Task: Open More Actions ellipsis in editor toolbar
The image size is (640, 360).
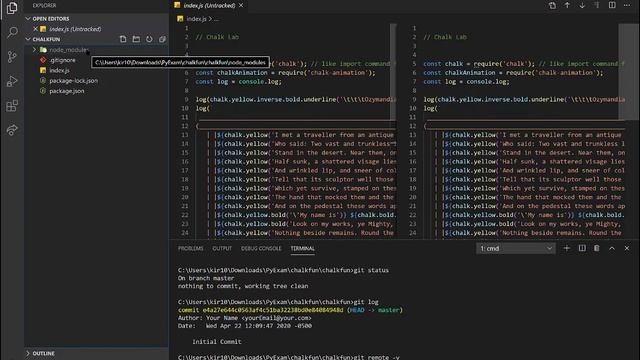Action: (x=627, y=5)
